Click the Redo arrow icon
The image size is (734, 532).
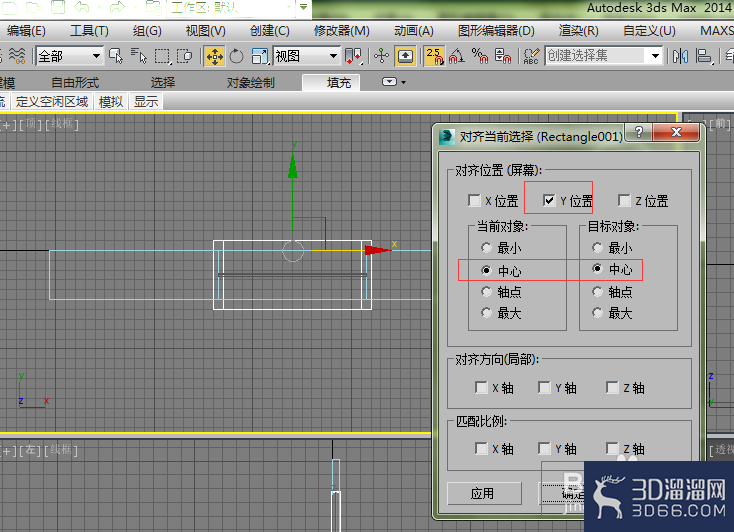[117, 7]
